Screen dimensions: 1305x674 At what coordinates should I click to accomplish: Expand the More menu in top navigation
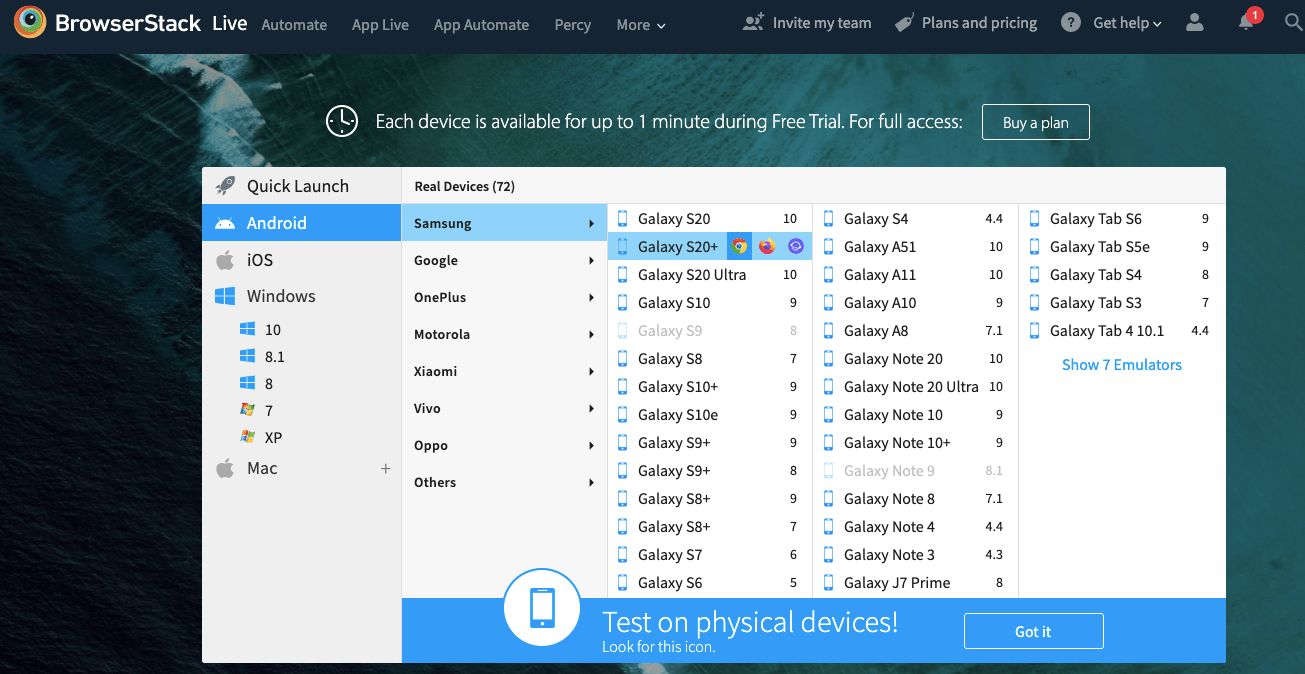[639, 24]
